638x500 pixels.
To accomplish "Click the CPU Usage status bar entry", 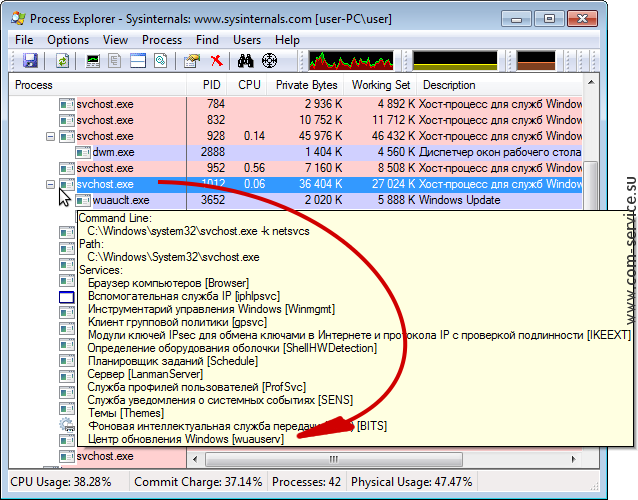I will 61,482.
